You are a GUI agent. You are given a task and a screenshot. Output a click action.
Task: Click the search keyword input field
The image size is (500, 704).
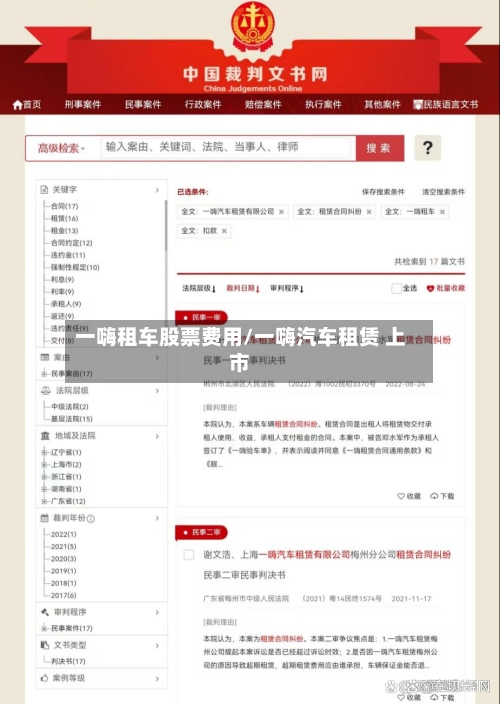tap(226, 147)
